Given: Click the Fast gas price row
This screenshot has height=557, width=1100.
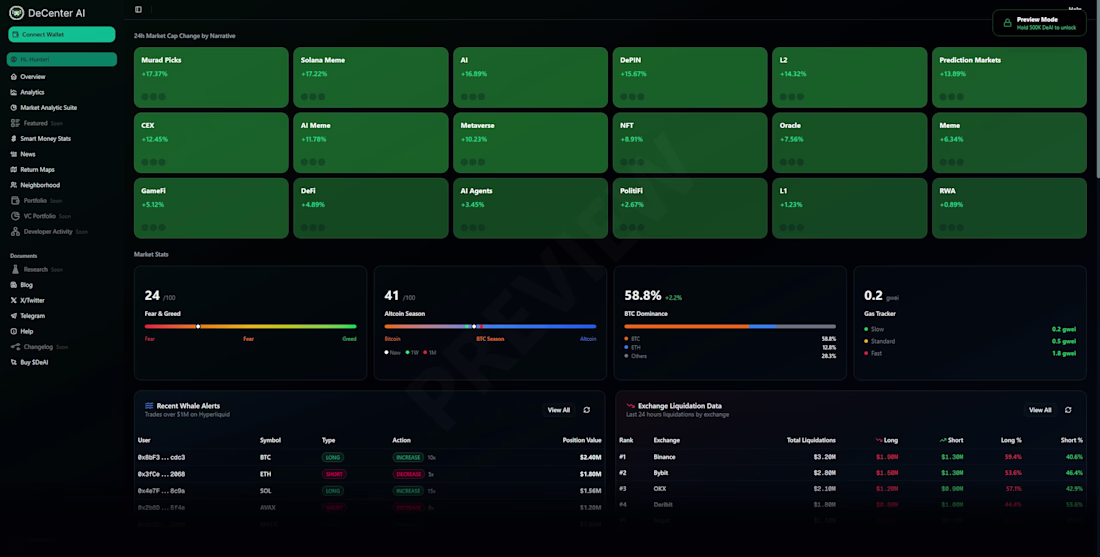Looking at the screenshot, I should (x=970, y=354).
